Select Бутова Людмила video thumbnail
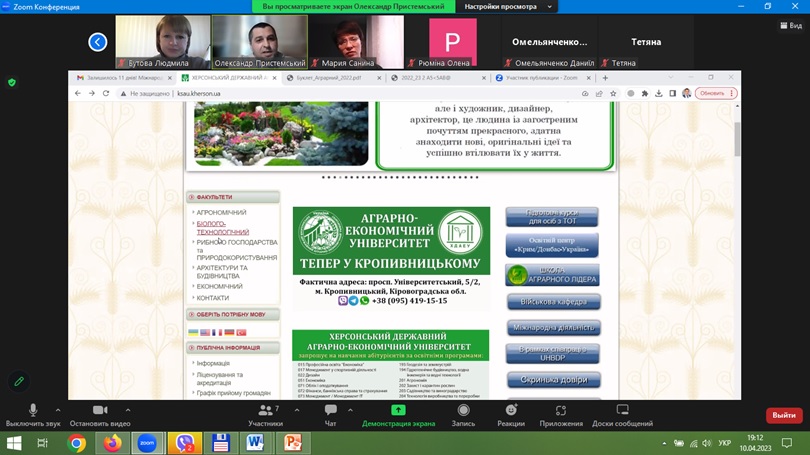The width and height of the screenshot is (810, 455). pyautogui.click(x=163, y=42)
